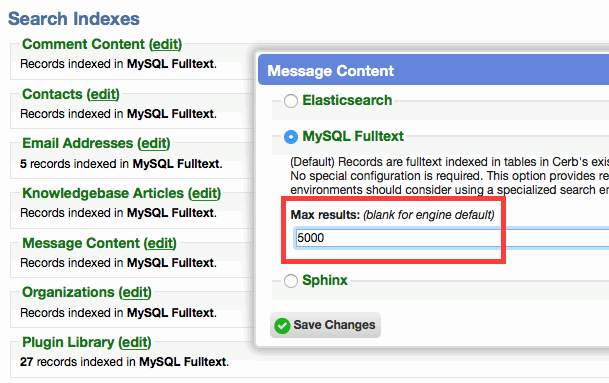The image size is (609, 383).
Task: Click the Max results input field
Action: pos(451,238)
